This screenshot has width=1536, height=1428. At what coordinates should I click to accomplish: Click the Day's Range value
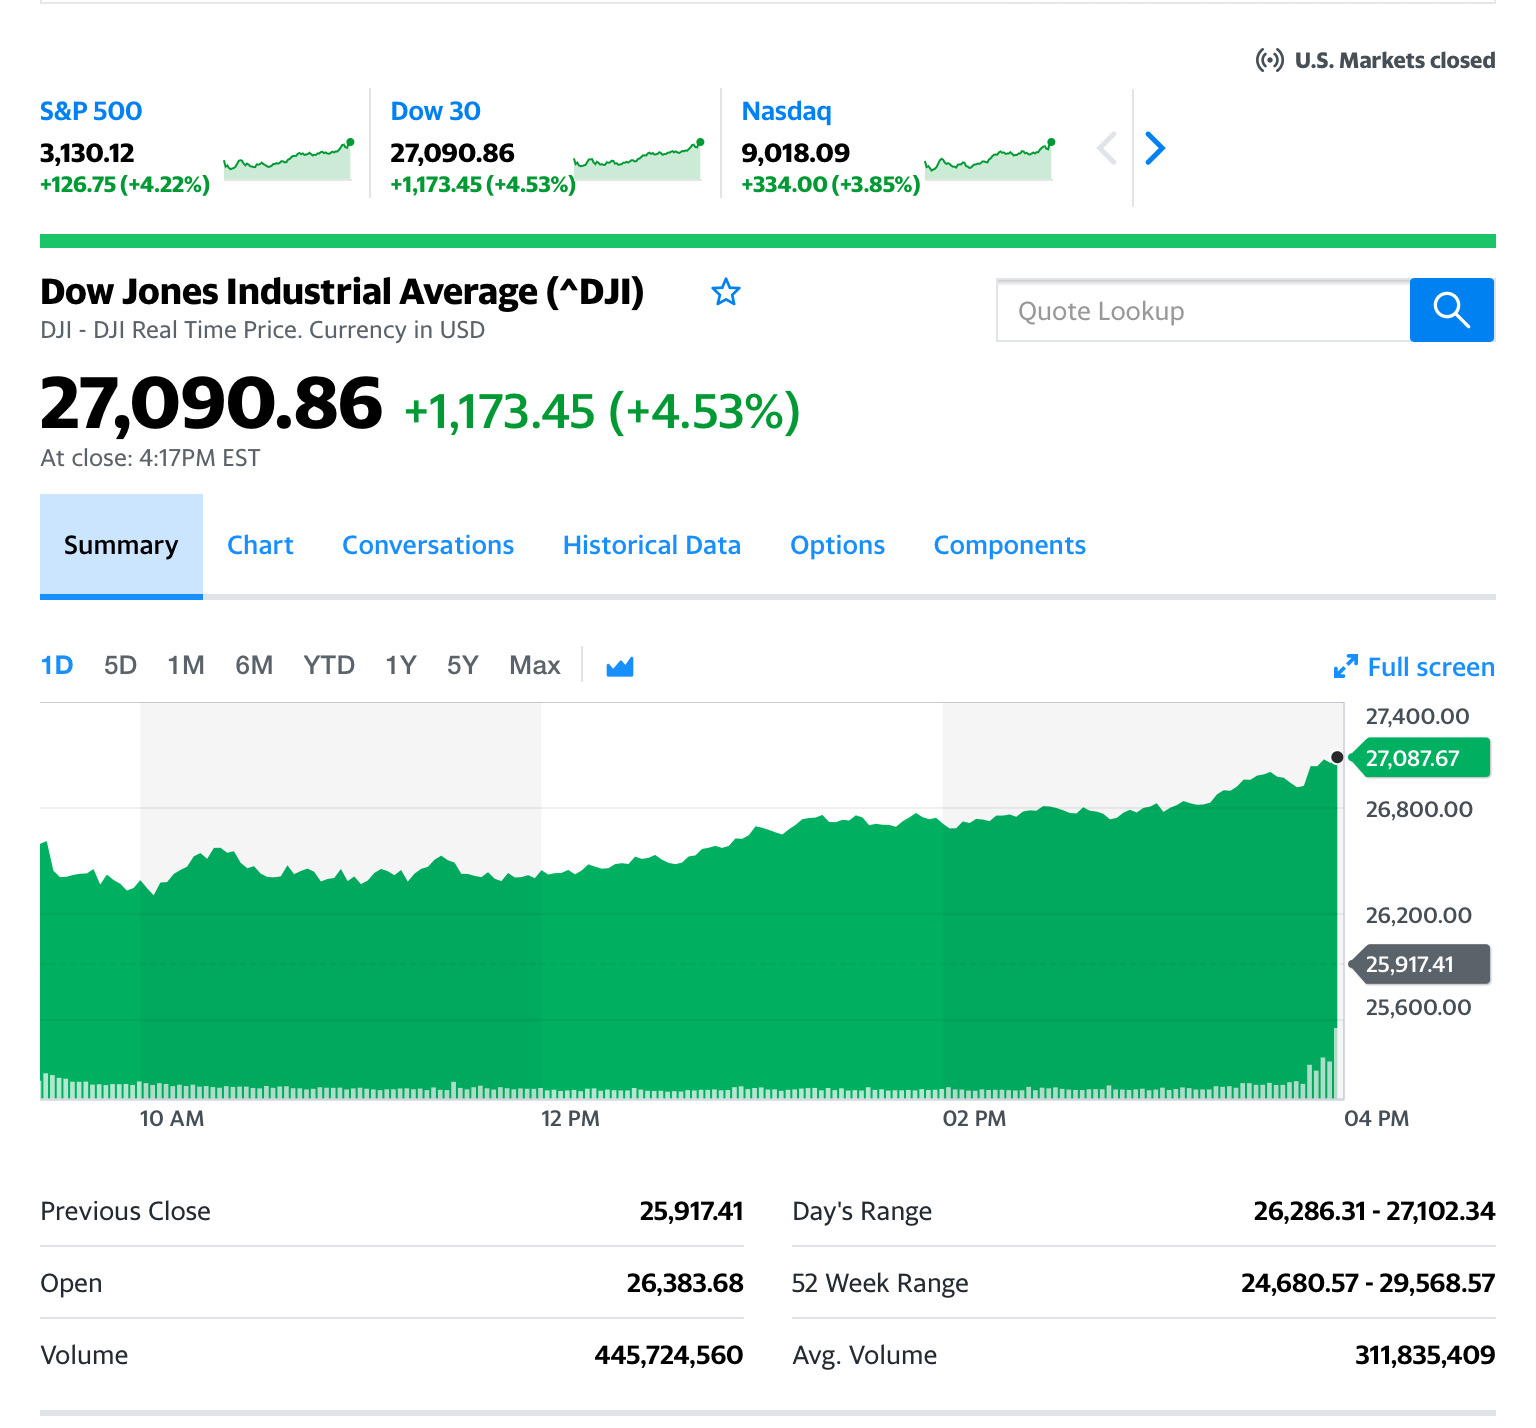[x=1375, y=1211]
